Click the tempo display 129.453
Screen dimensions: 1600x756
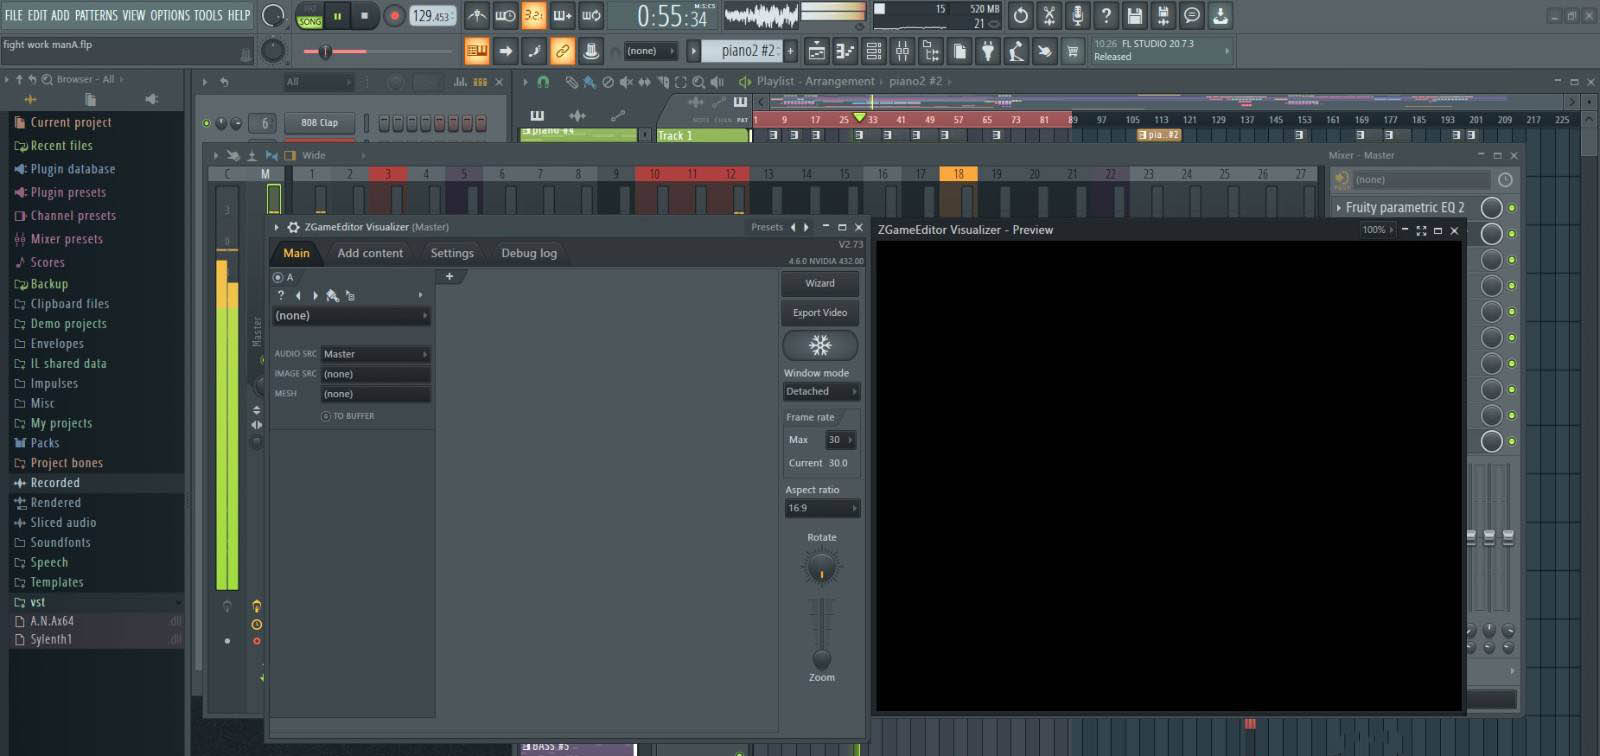[x=433, y=16]
